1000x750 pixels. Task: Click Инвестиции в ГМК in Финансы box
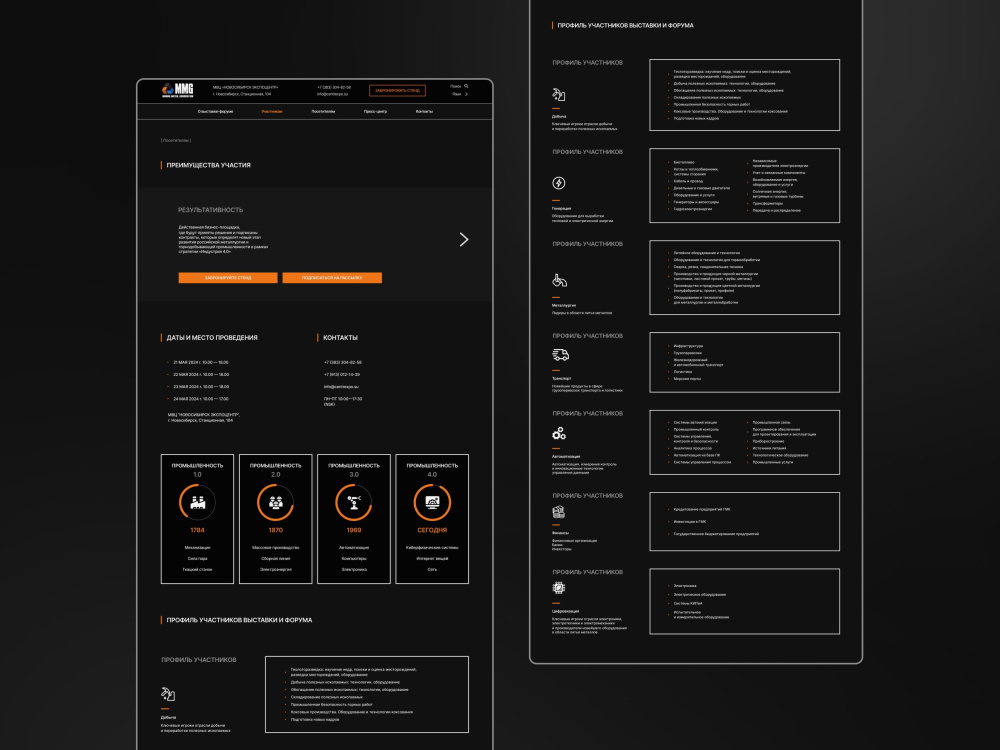coord(690,522)
